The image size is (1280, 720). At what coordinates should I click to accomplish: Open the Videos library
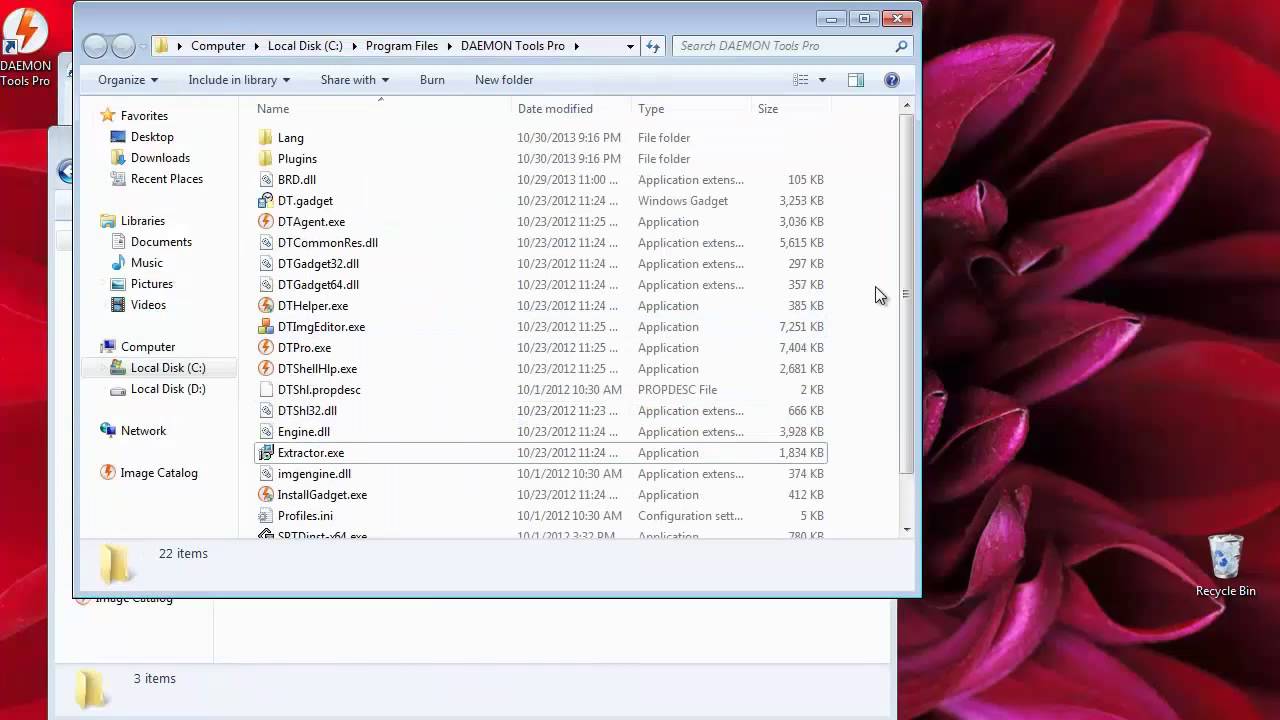[x=148, y=305]
